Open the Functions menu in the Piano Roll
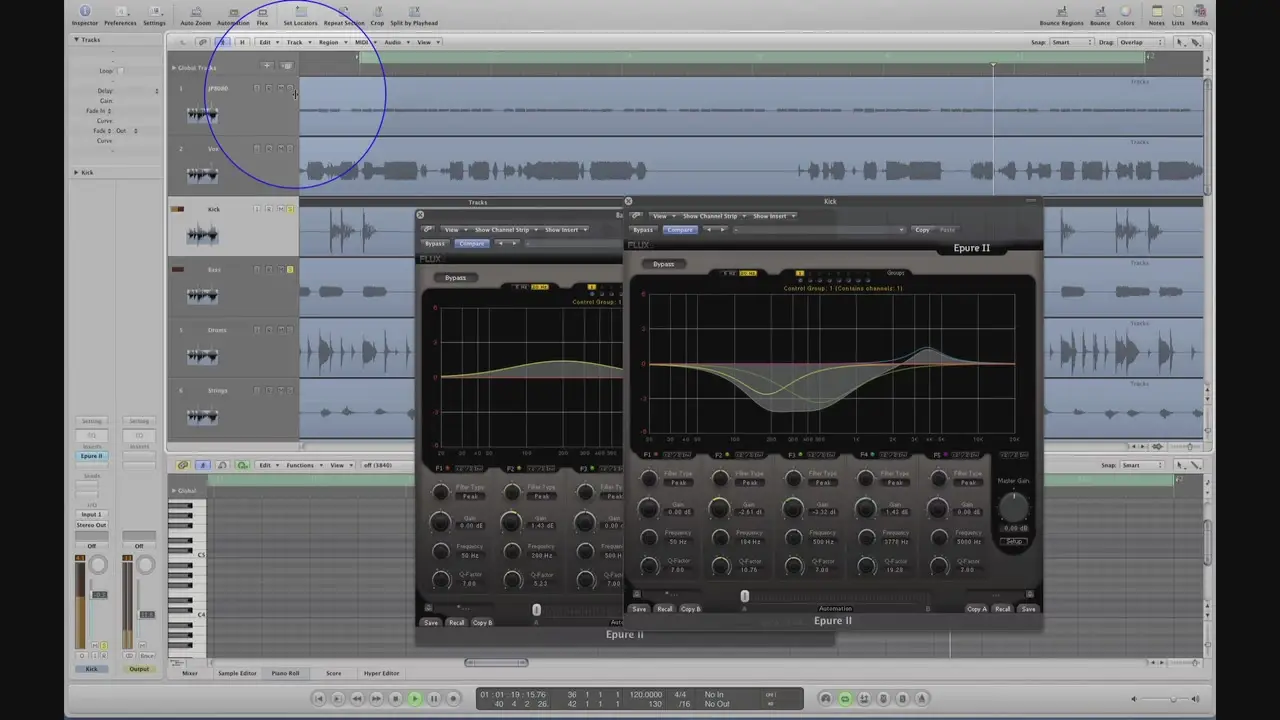 [x=302, y=465]
